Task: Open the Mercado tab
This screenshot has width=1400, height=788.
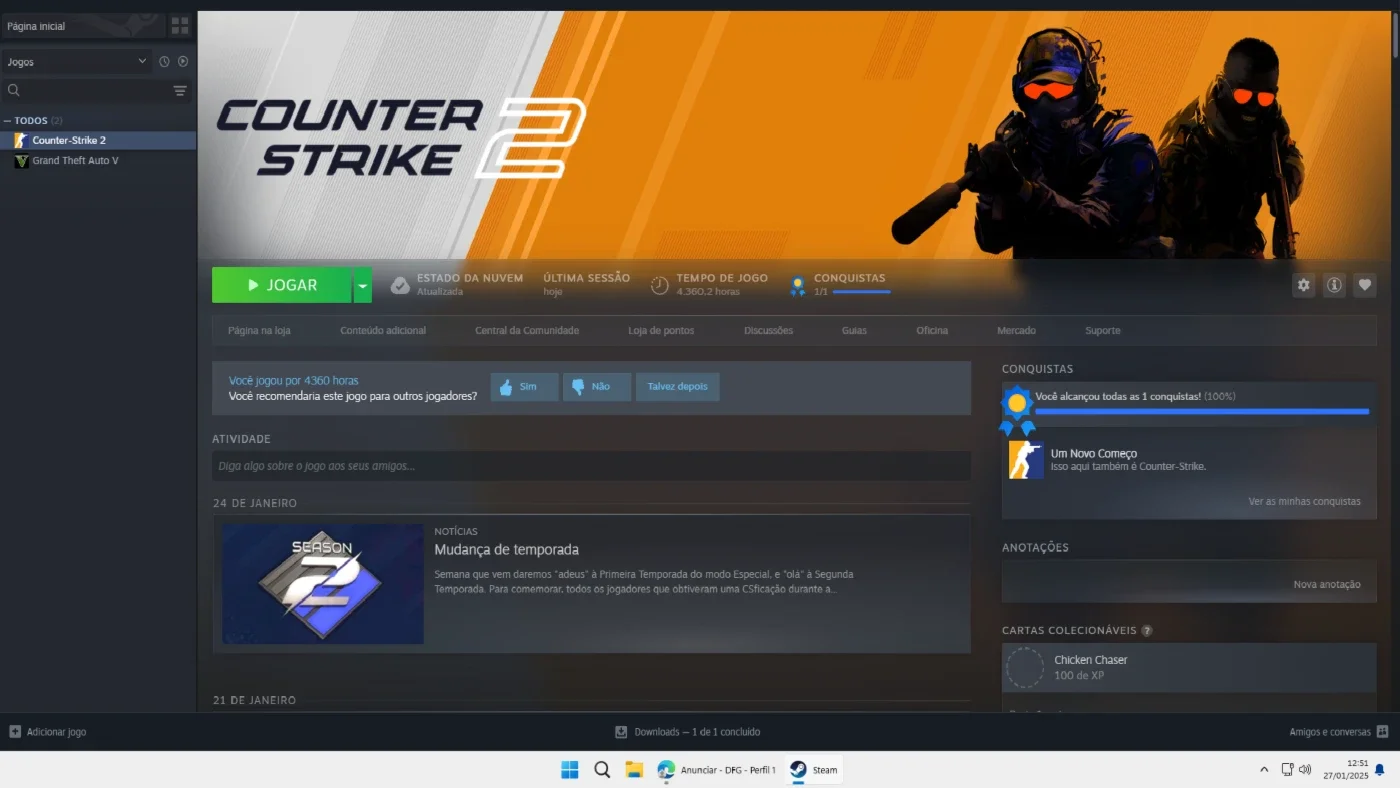Action: (1016, 331)
